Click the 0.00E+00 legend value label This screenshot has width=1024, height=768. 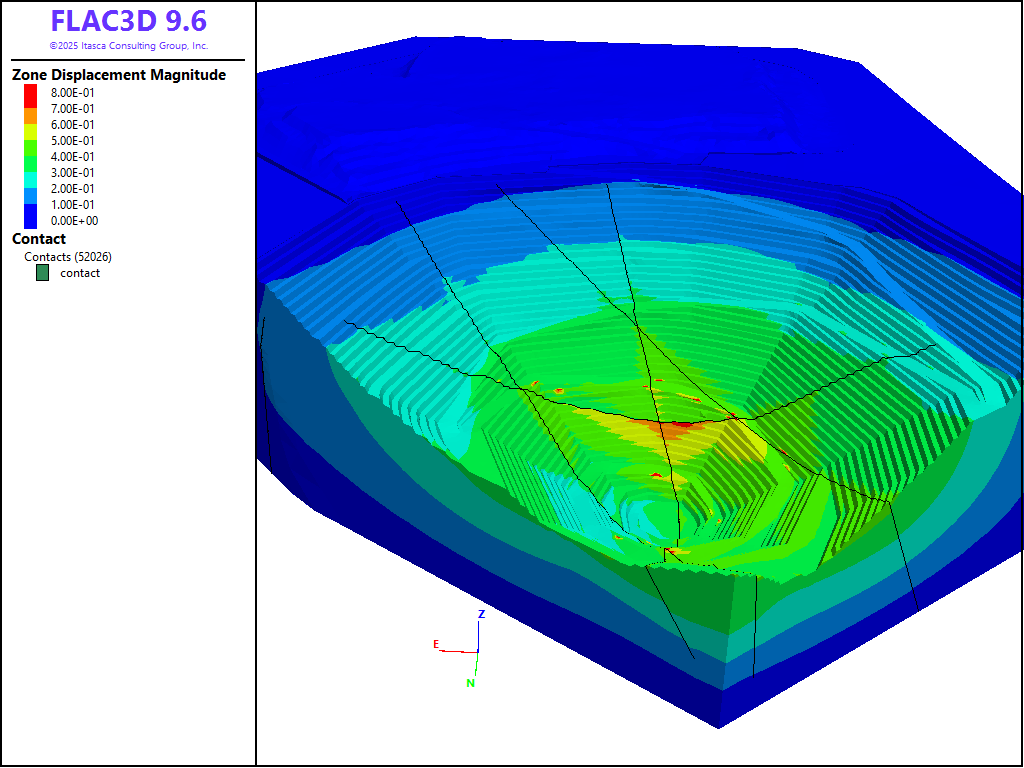click(x=73, y=221)
